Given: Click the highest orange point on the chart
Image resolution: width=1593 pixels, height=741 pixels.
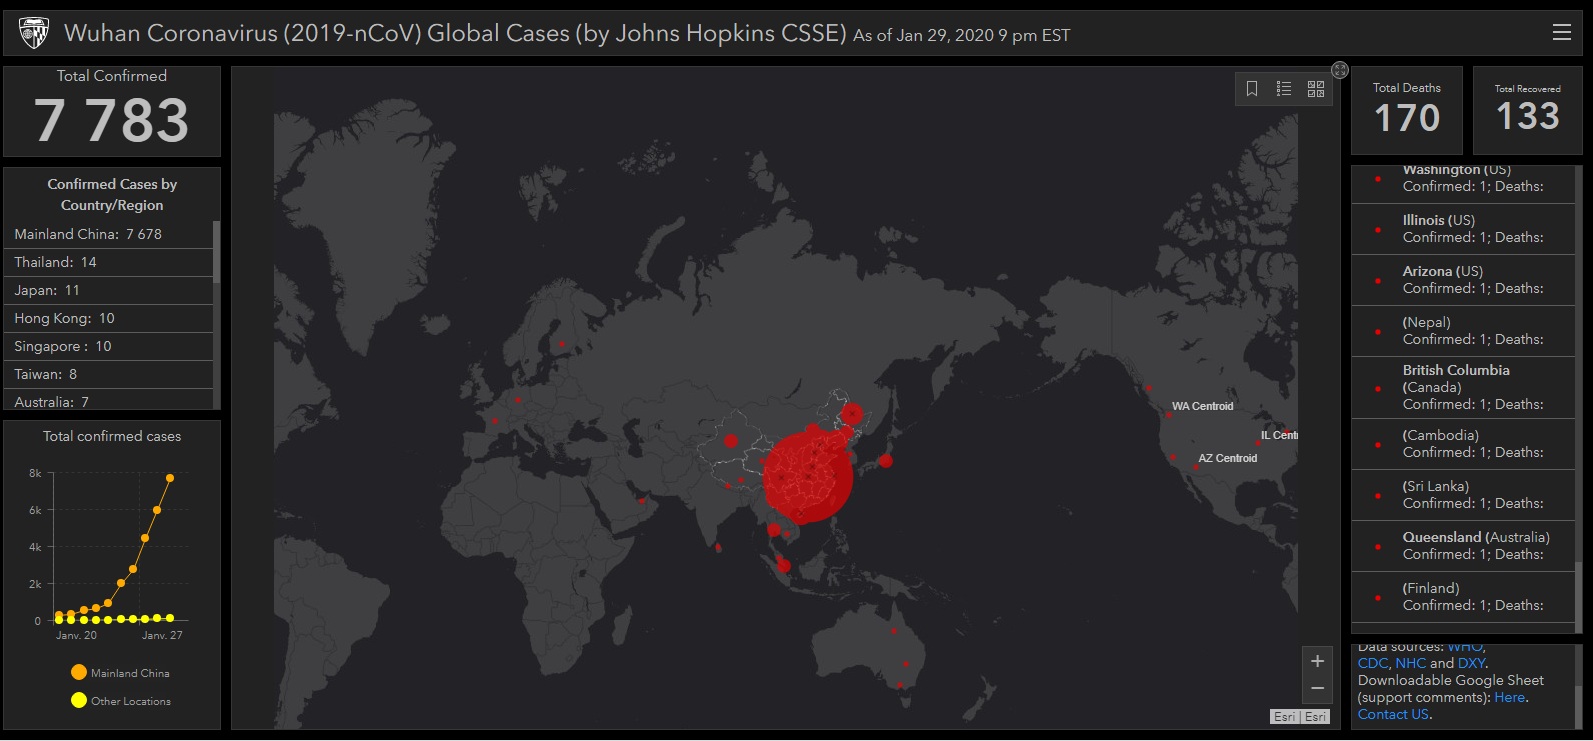Looking at the screenshot, I should (170, 478).
